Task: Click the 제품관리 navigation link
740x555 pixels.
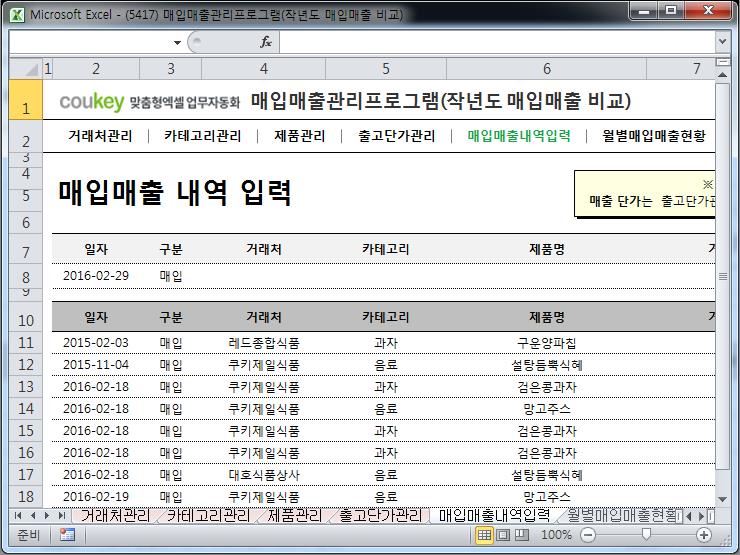Action: [x=300, y=136]
